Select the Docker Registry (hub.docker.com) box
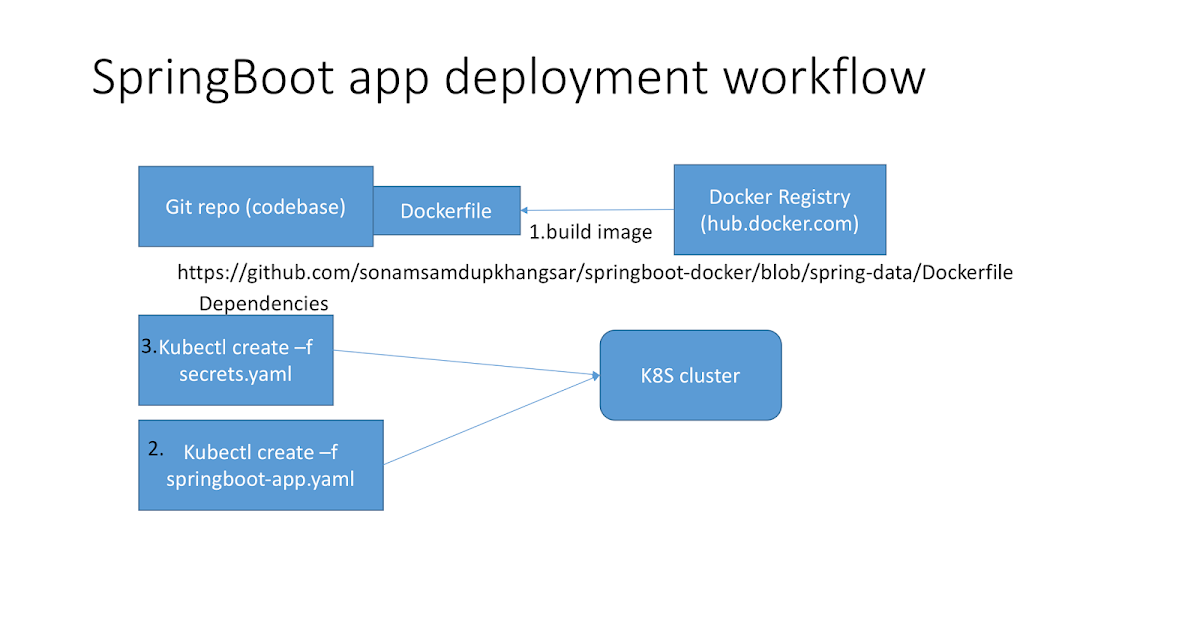The height and width of the screenshot is (630, 1200). point(780,210)
